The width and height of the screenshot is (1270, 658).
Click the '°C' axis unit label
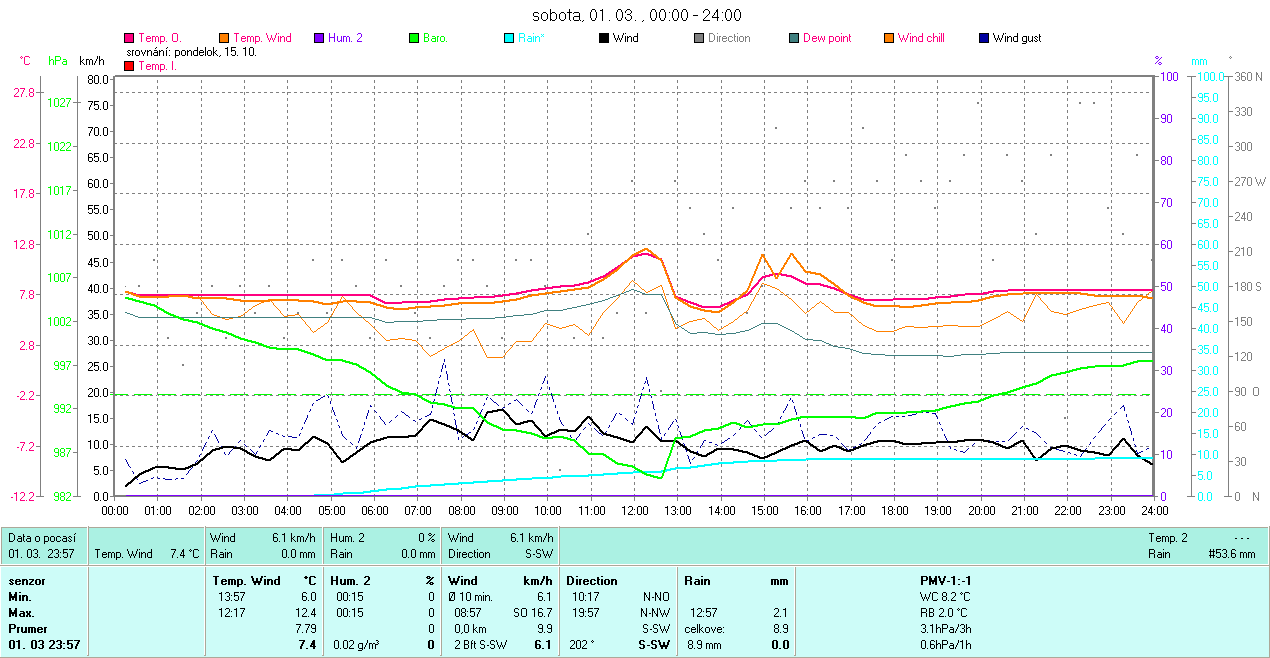click(25, 61)
